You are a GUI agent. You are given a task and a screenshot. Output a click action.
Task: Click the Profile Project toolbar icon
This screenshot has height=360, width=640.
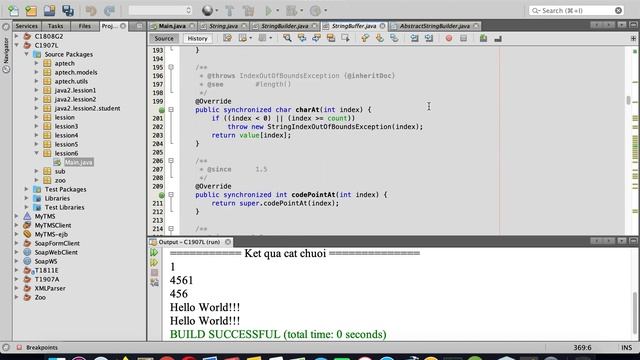point(315,10)
